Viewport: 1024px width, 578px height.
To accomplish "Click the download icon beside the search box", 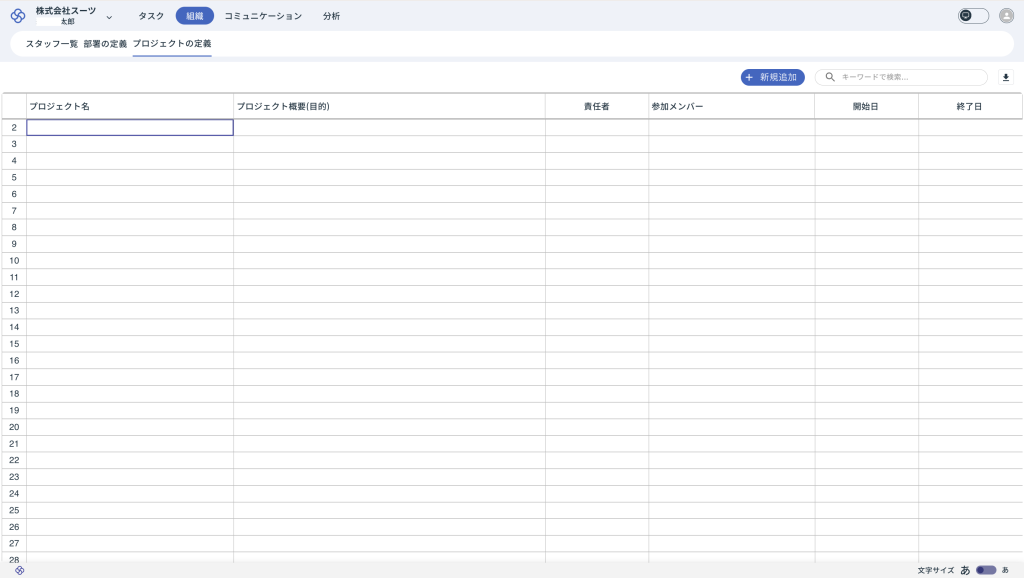I will (x=1006, y=77).
